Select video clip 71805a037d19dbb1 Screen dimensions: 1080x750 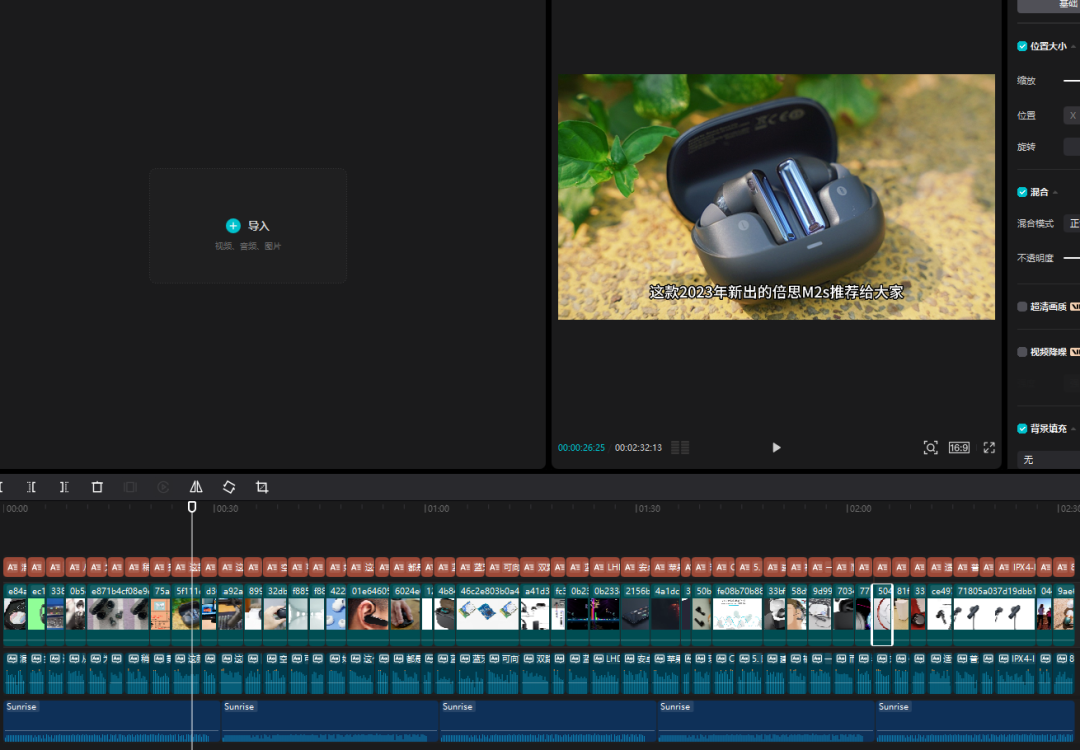click(x=995, y=614)
